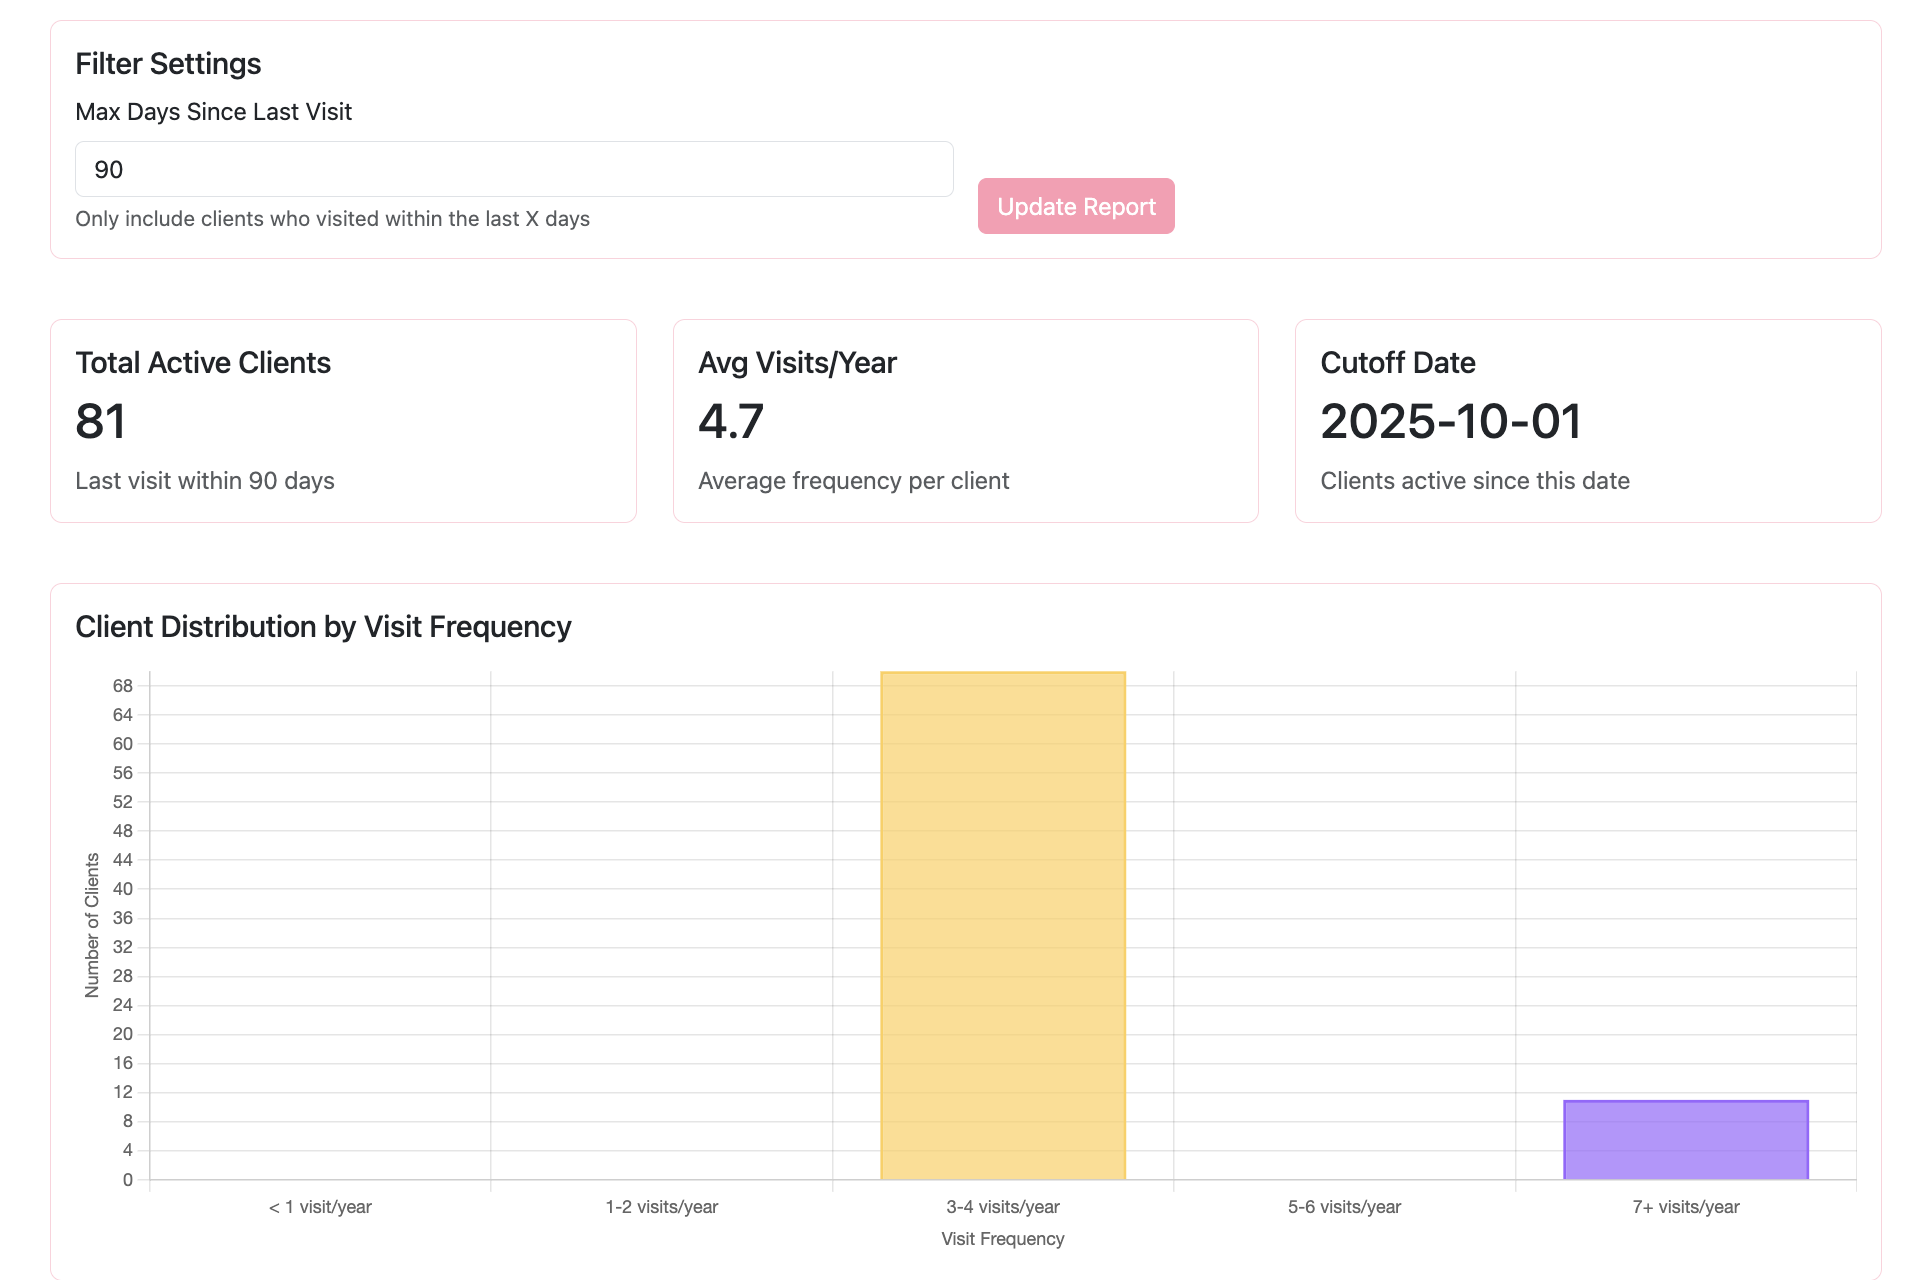
Task: Click the Update Report button
Action: pyautogui.click(x=1076, y=206)
